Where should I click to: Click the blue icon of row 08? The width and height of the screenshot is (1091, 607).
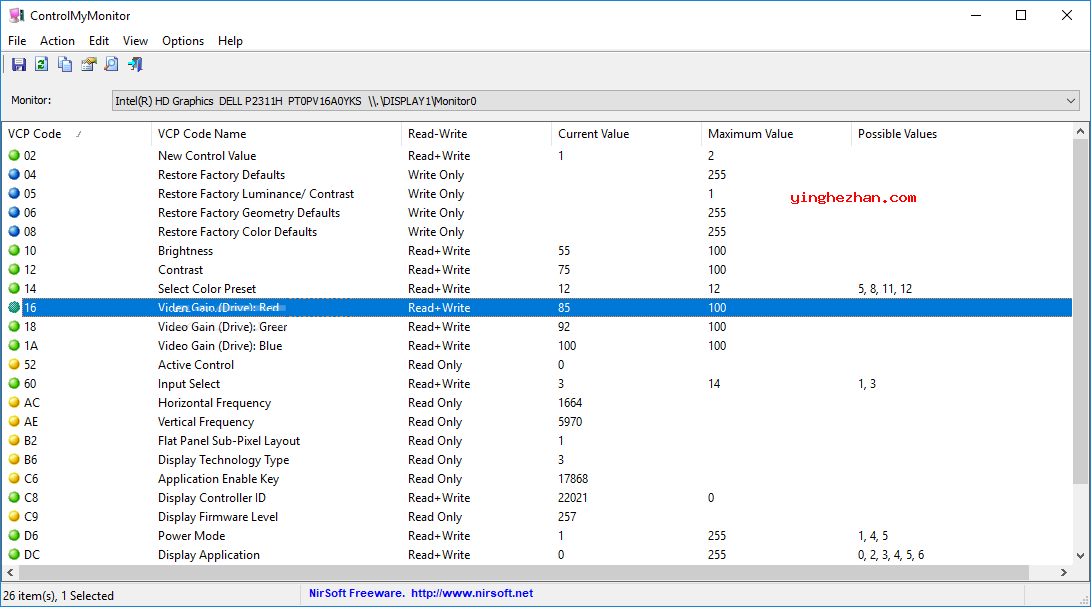[x=14, y=231]
